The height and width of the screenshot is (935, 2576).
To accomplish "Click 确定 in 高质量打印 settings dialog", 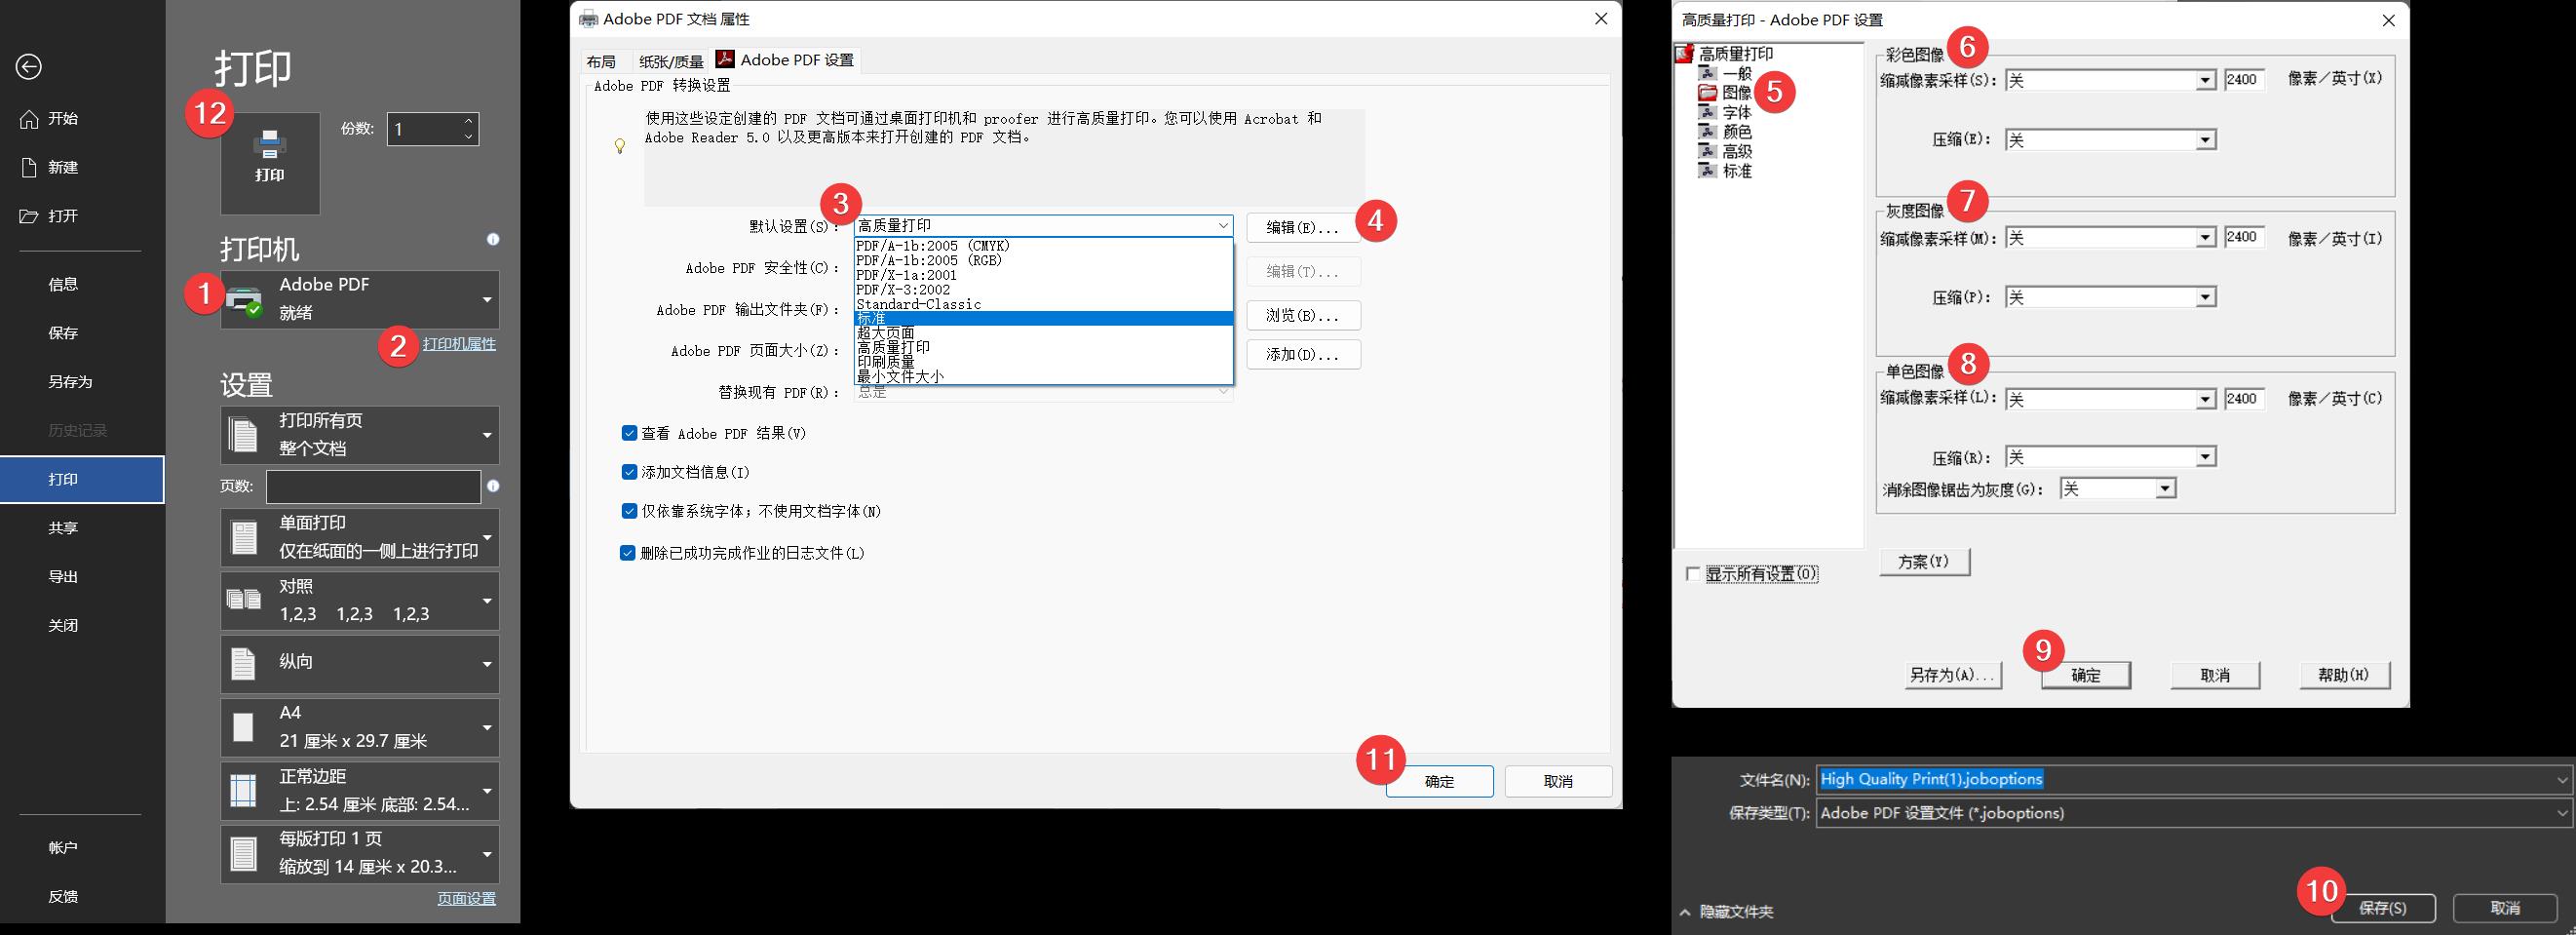I will click(x=2086, y=675).
